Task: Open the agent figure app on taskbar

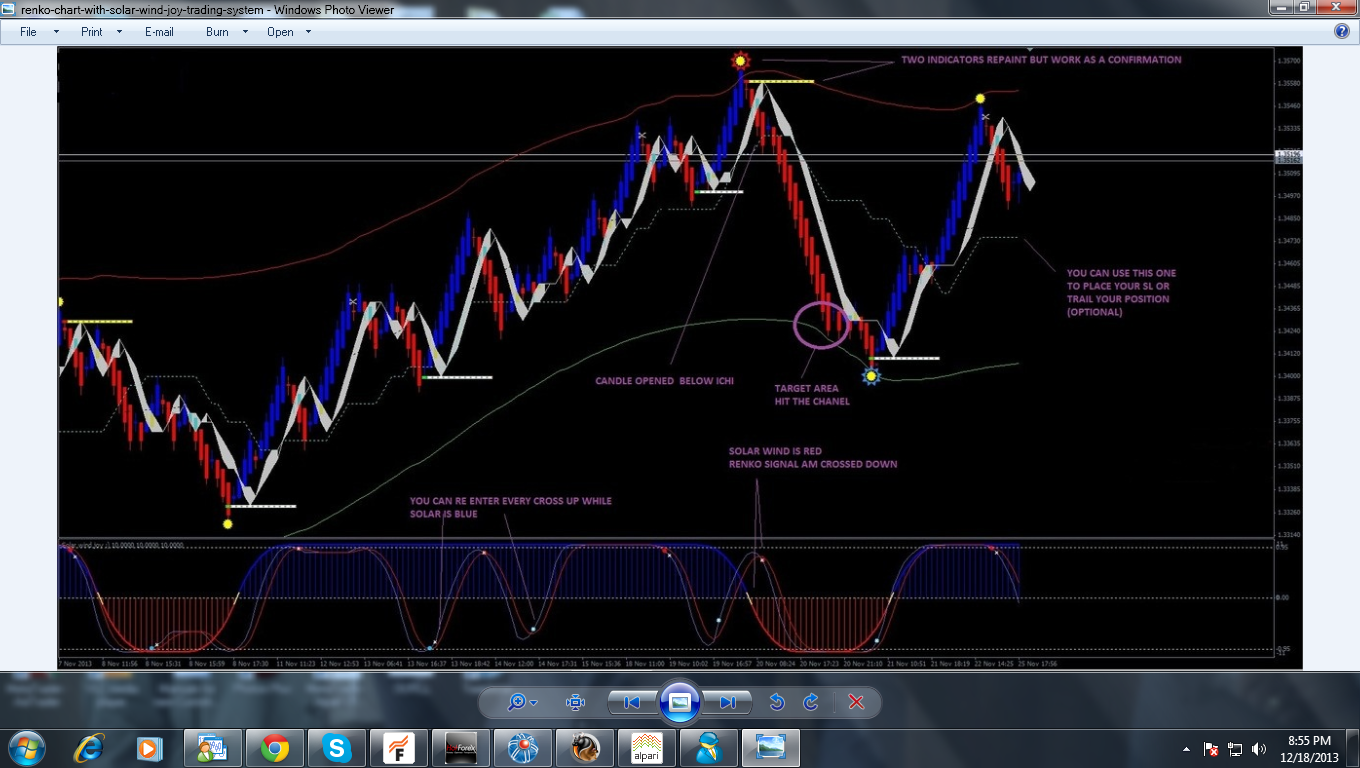Action: pyautogui.click(x=709, y=747)
